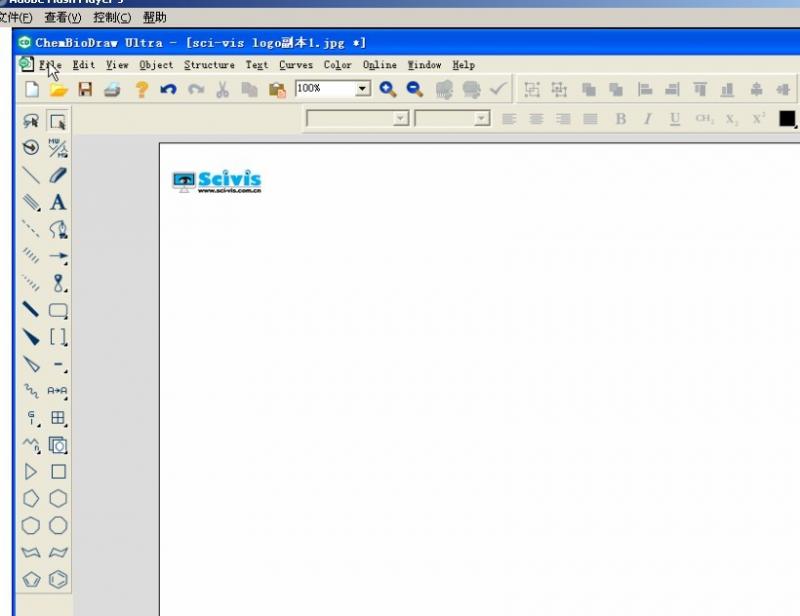Zoom in with magnifier plus
This screenshot has height=616, width=800.
(x=388, y=89)
